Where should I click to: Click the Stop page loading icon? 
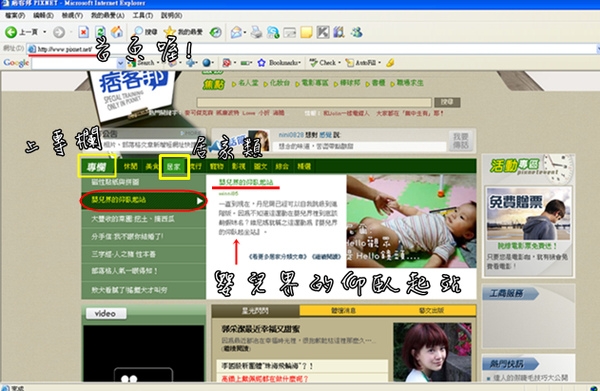83,32
